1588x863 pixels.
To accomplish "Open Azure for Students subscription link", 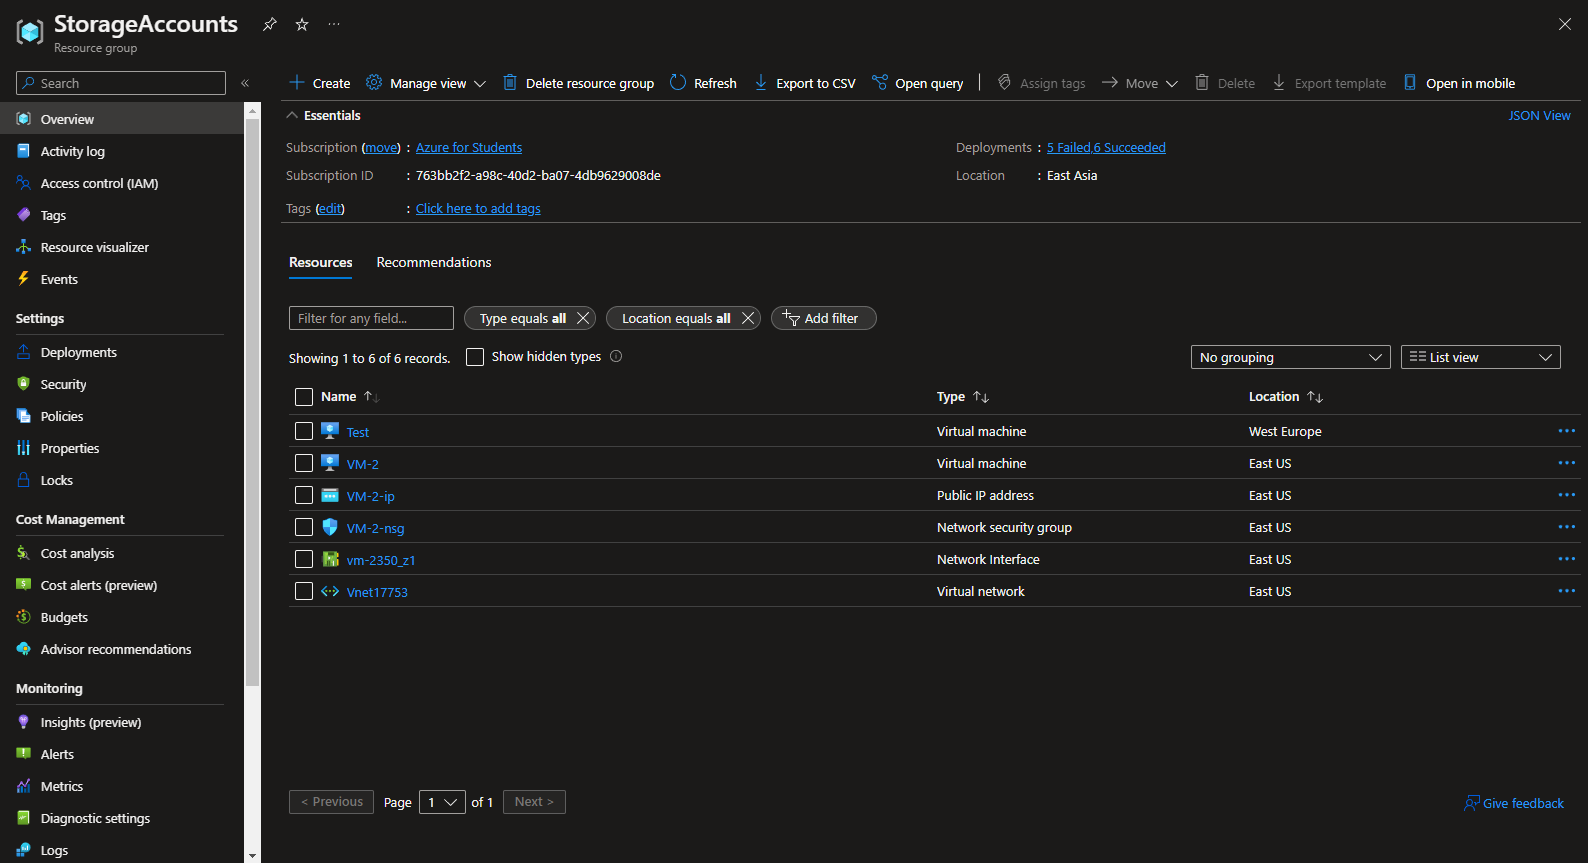I will coord(469,147).
